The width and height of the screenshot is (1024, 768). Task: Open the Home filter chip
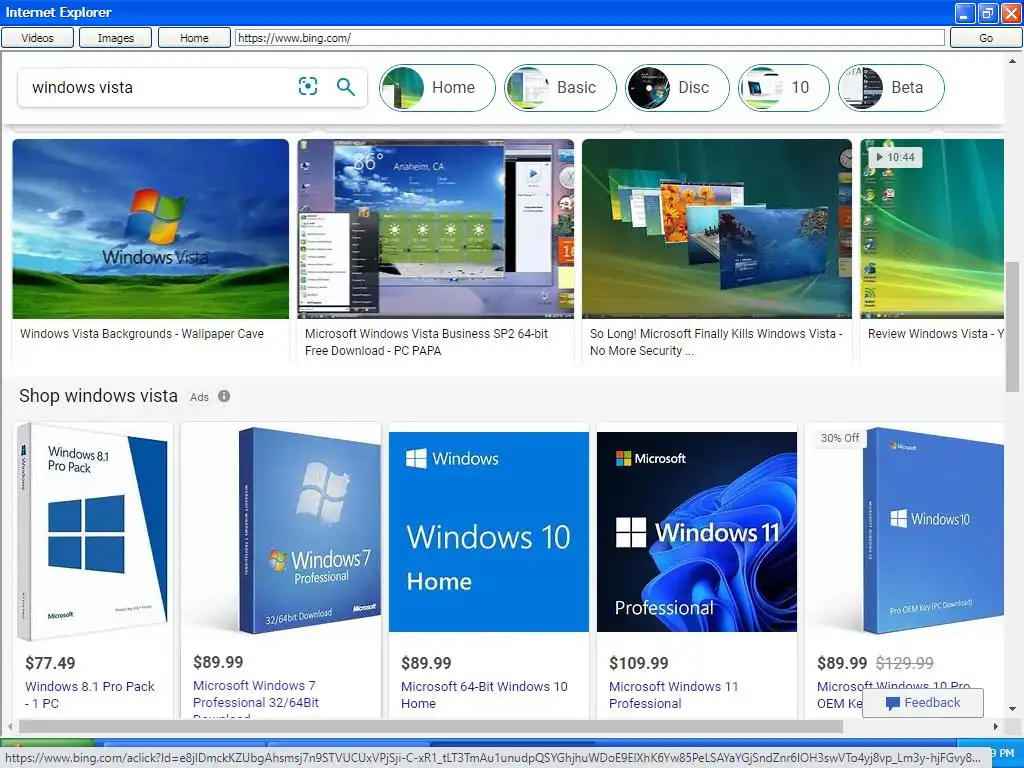438,88
